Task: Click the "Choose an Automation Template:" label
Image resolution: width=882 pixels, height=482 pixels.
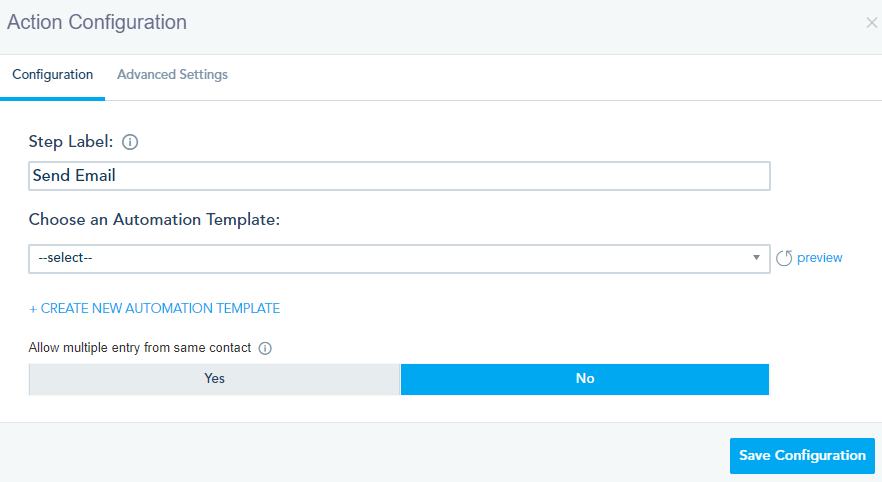Action: coord(154,220)
